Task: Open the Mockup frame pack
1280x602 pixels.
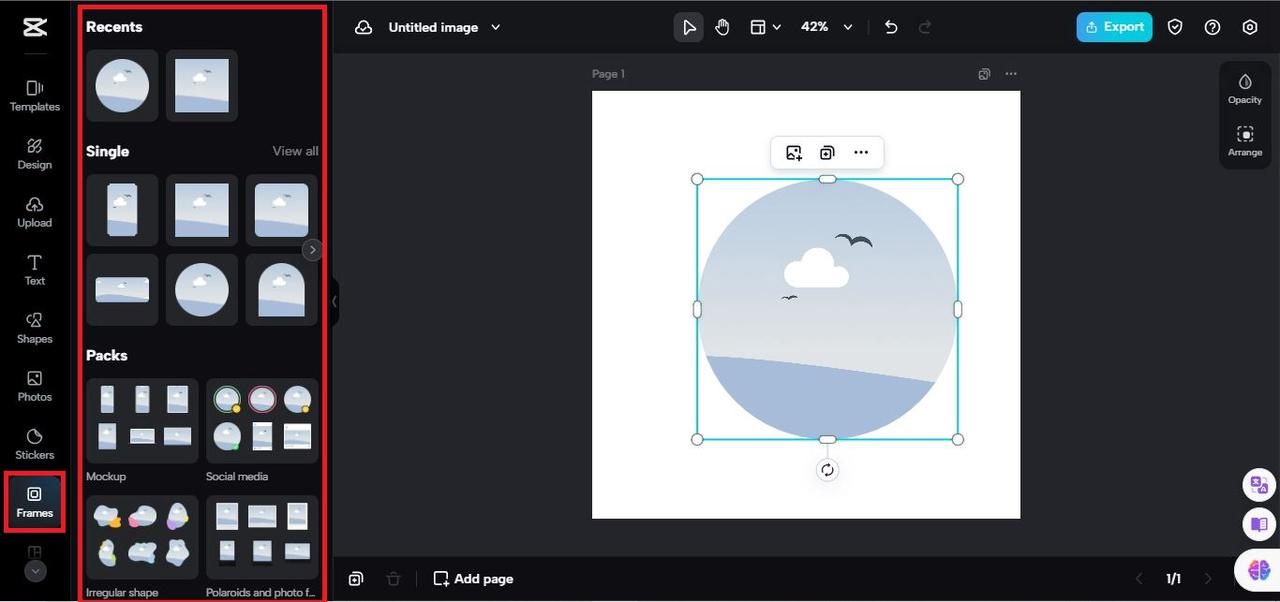Action: (142, 421)
